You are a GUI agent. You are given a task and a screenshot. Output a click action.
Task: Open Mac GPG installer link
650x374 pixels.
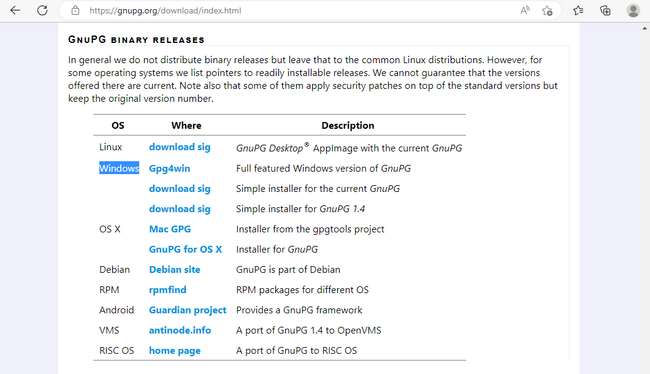coord(170,229)
